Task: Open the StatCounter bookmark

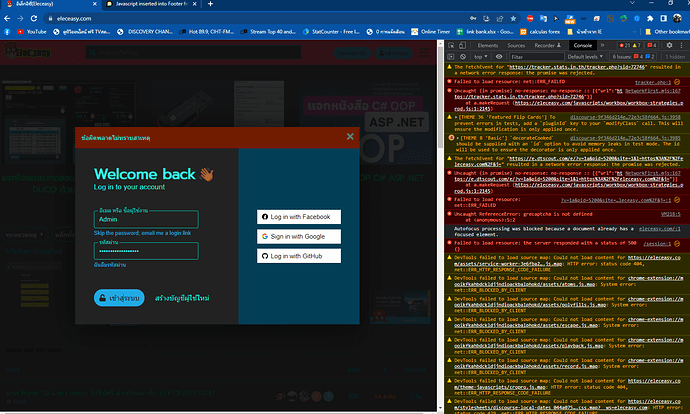Action: (x=331, y=32)
